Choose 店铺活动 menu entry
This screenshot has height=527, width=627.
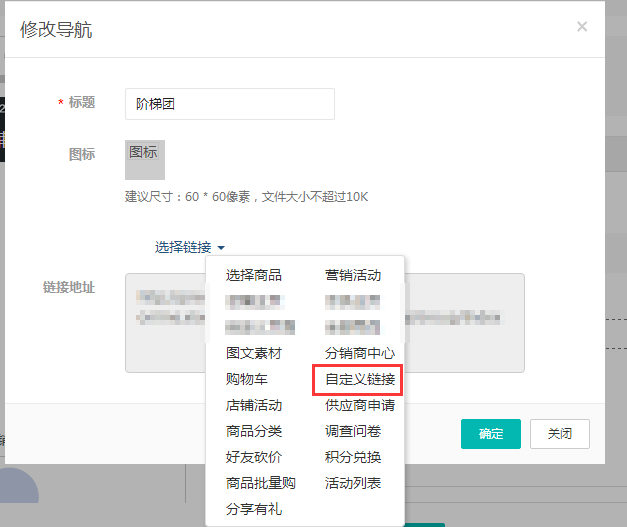pyautogui.click(x=254, y=405)
